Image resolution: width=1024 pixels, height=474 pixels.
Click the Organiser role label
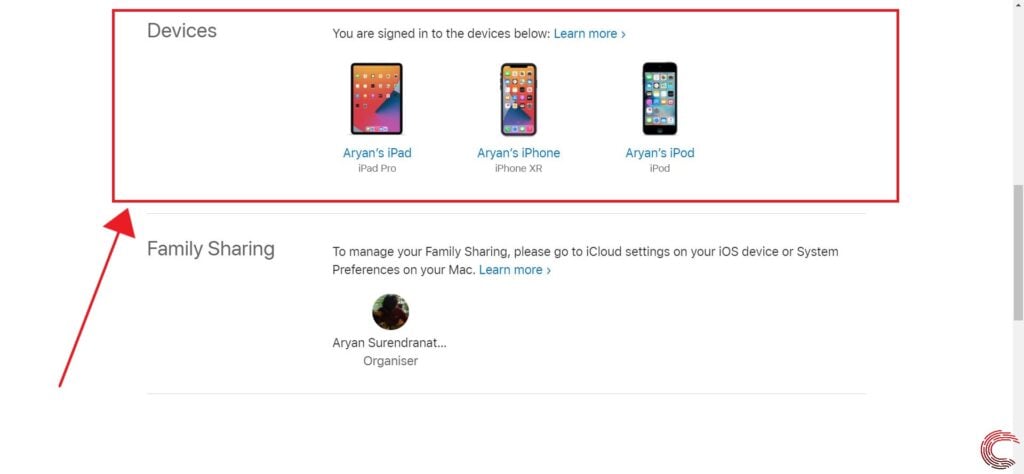click(391, 360)
